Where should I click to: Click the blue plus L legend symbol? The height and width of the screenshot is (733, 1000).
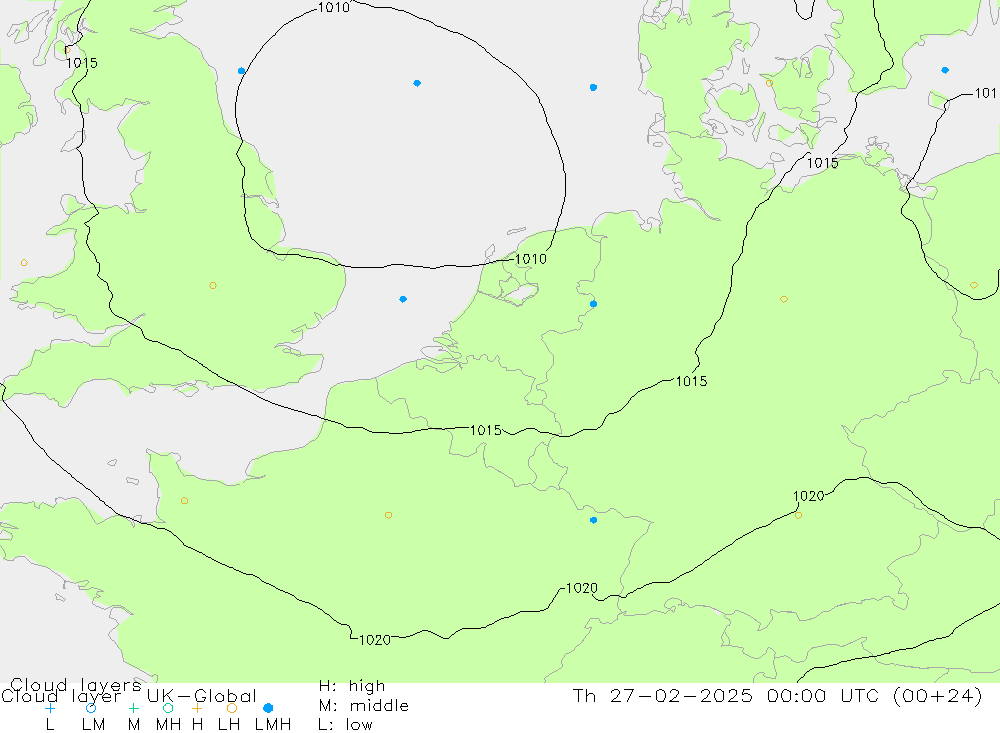(50, 708)
